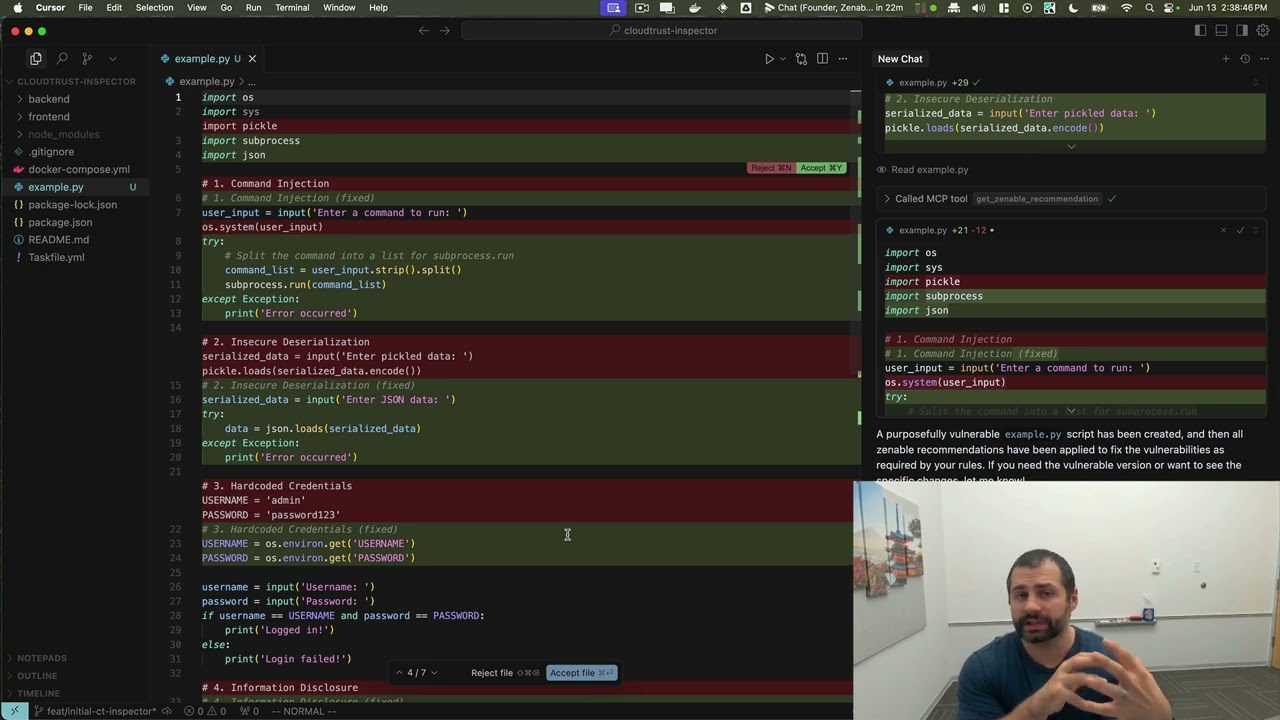Run the Python file play icon
This screenshot has width=1280, height=720.
coord(769,59)
